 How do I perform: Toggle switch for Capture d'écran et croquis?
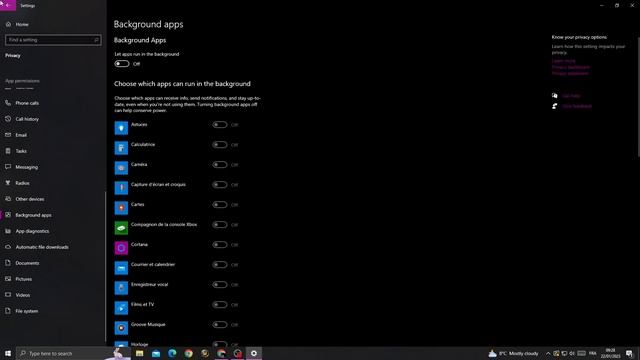point(220,184)
